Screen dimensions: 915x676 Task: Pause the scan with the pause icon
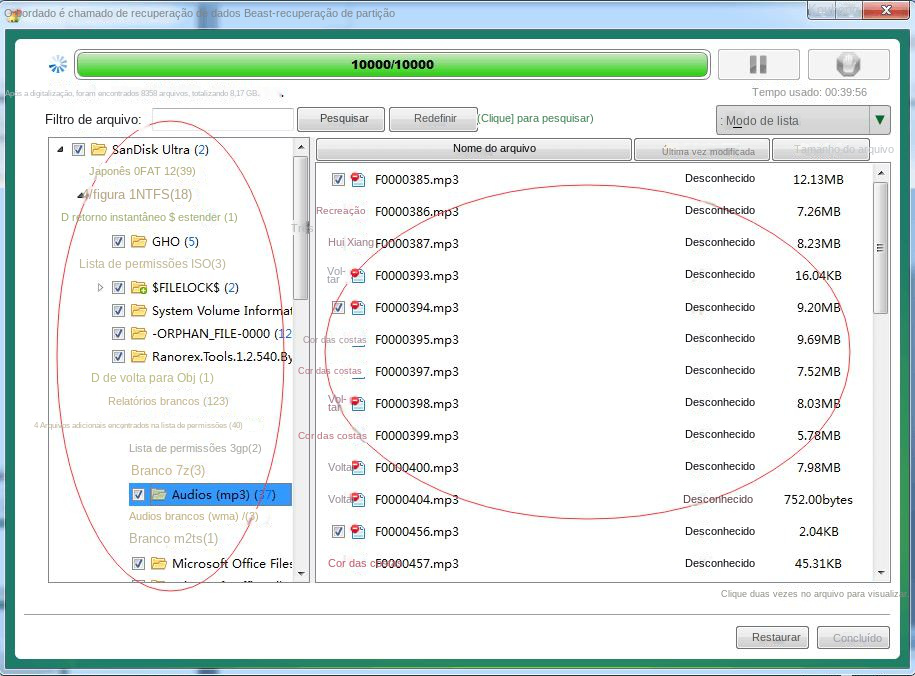[x=758, y=62]
